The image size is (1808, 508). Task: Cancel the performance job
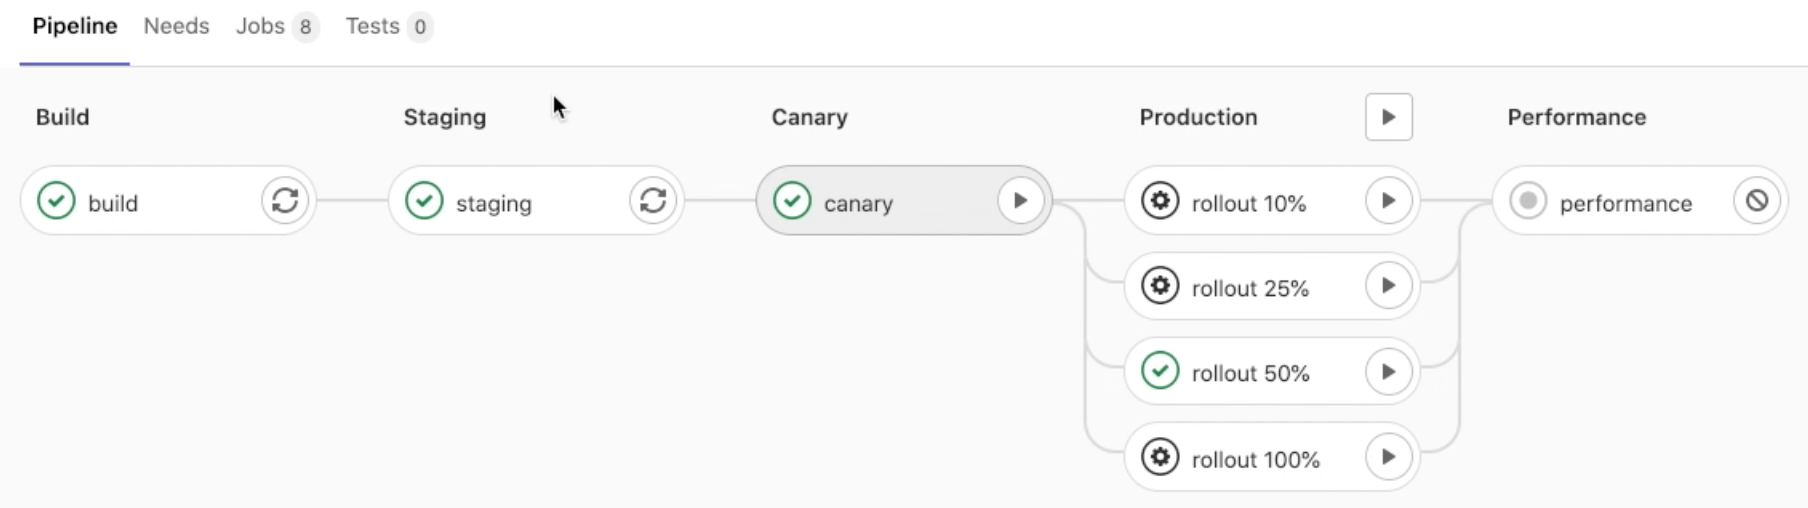(x=1756, y=201)
